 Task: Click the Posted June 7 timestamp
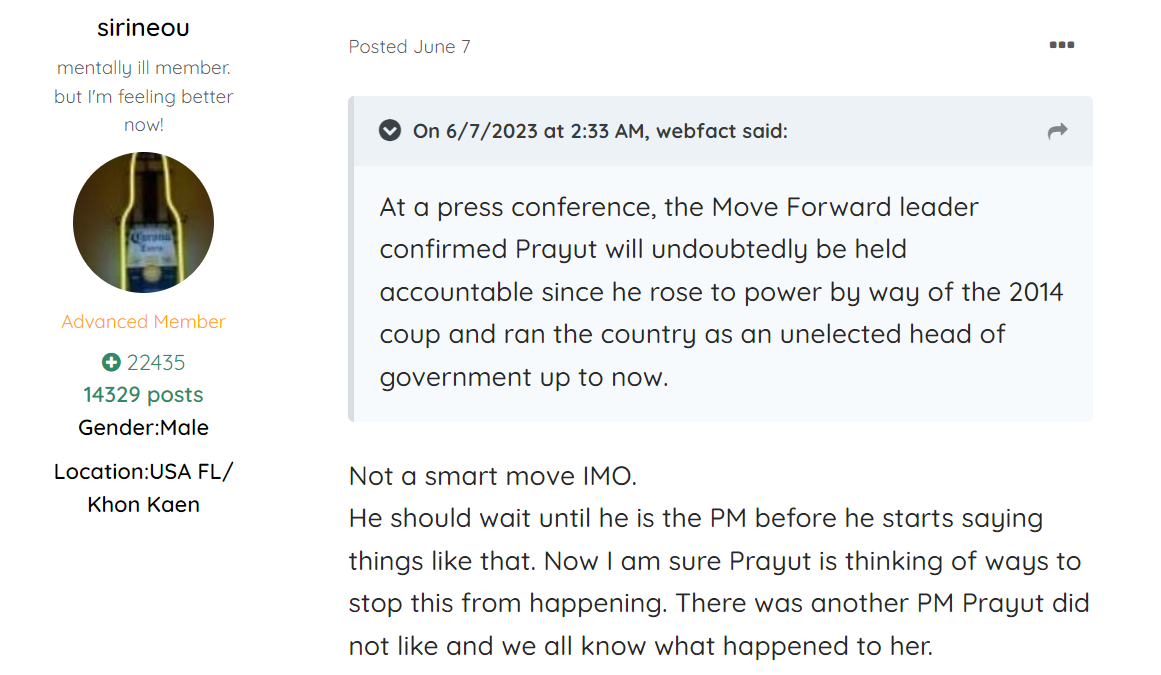[409, 47]
